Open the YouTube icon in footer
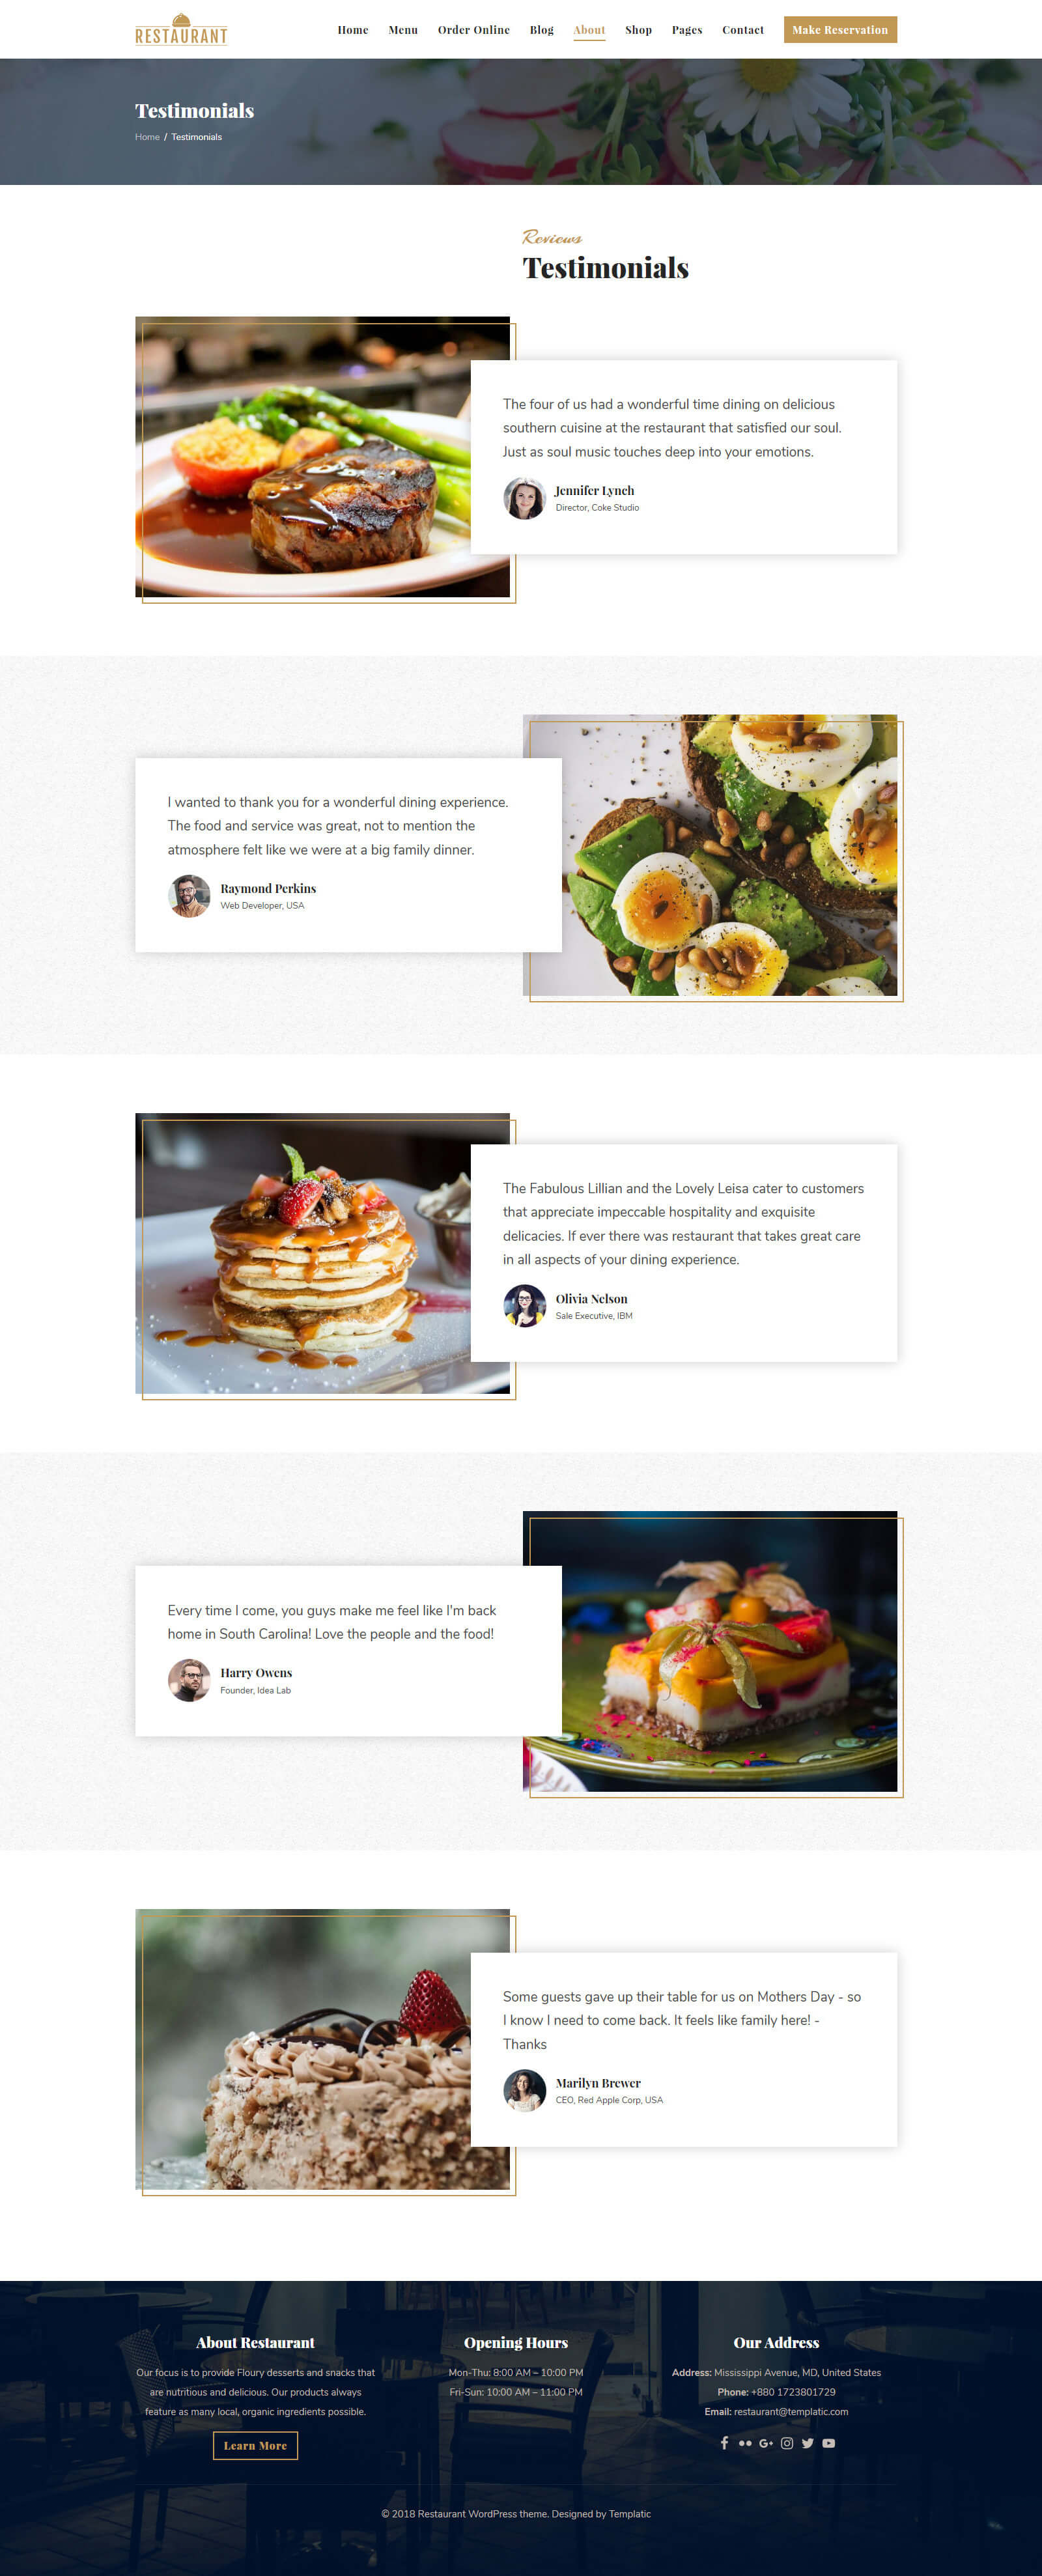Screen dimensions: 1042x2576 click(x=829, y=2443)
